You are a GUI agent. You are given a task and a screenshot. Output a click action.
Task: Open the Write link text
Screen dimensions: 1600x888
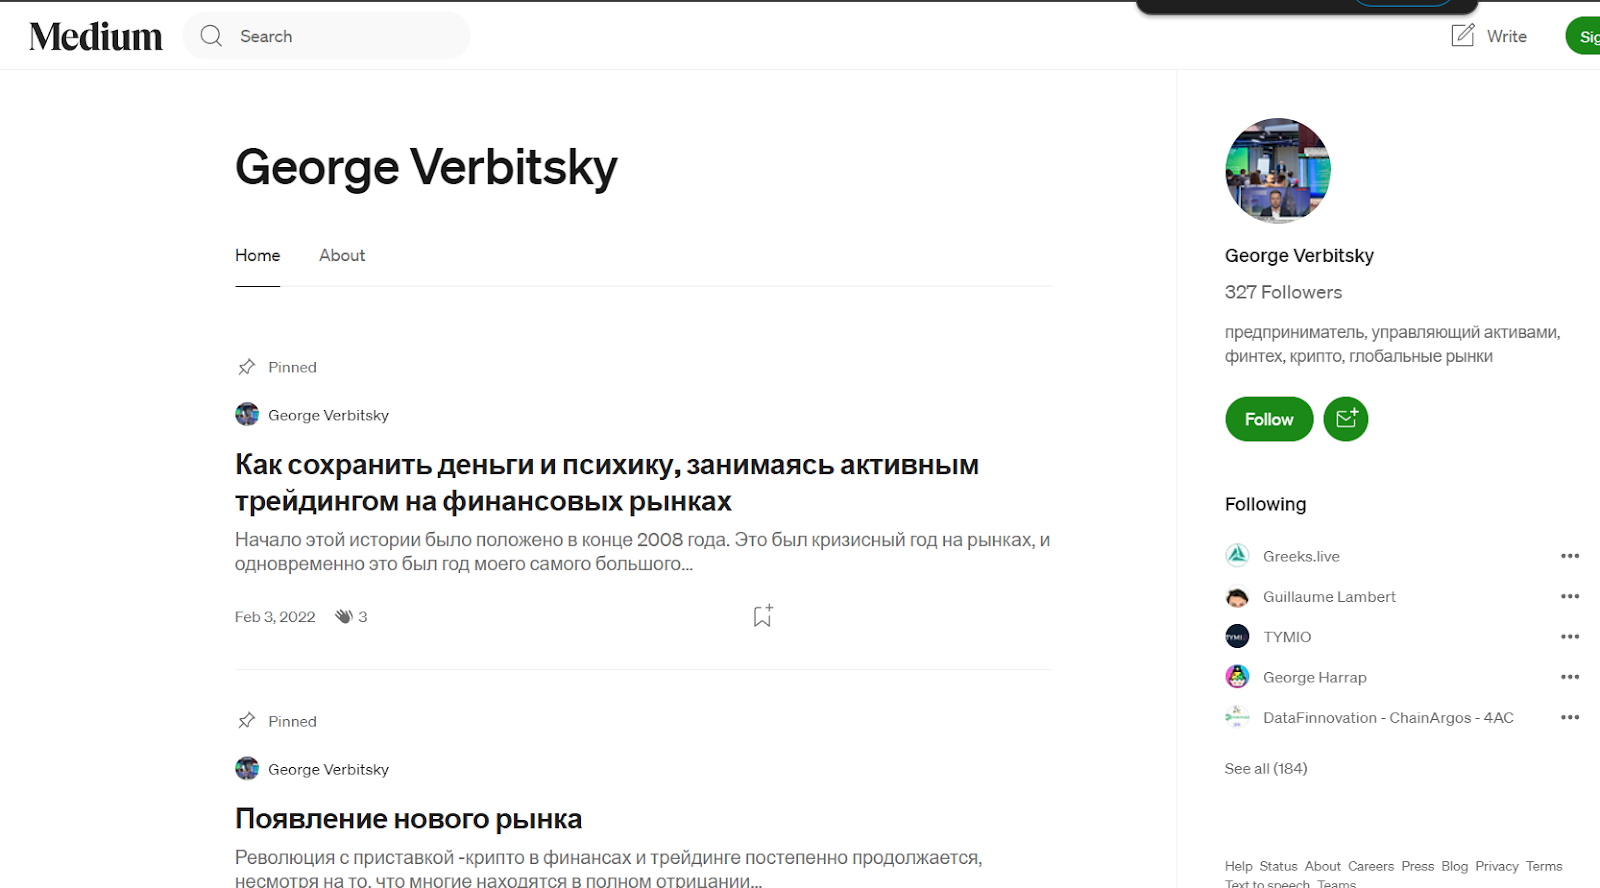1506,36
